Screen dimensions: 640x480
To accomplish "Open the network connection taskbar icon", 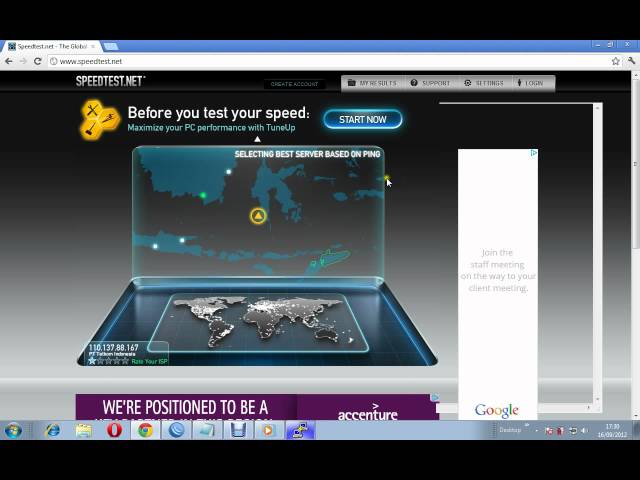I will click(300, 430).
